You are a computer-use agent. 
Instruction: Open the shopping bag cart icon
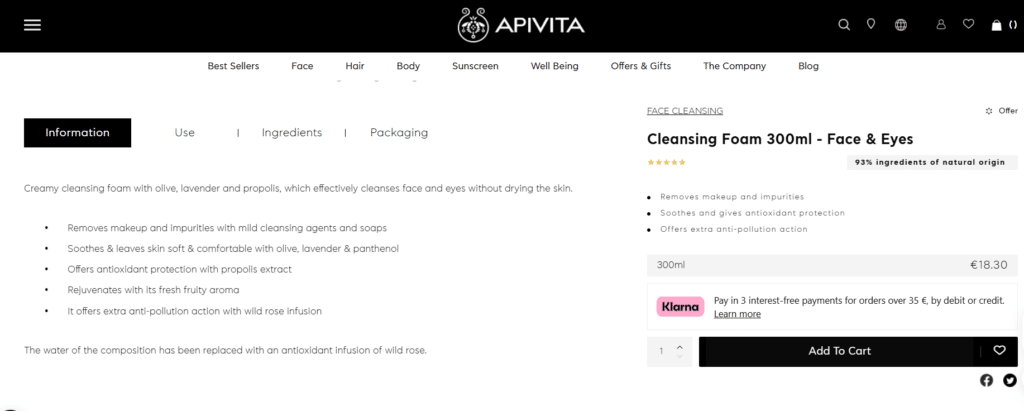point(997,25)
